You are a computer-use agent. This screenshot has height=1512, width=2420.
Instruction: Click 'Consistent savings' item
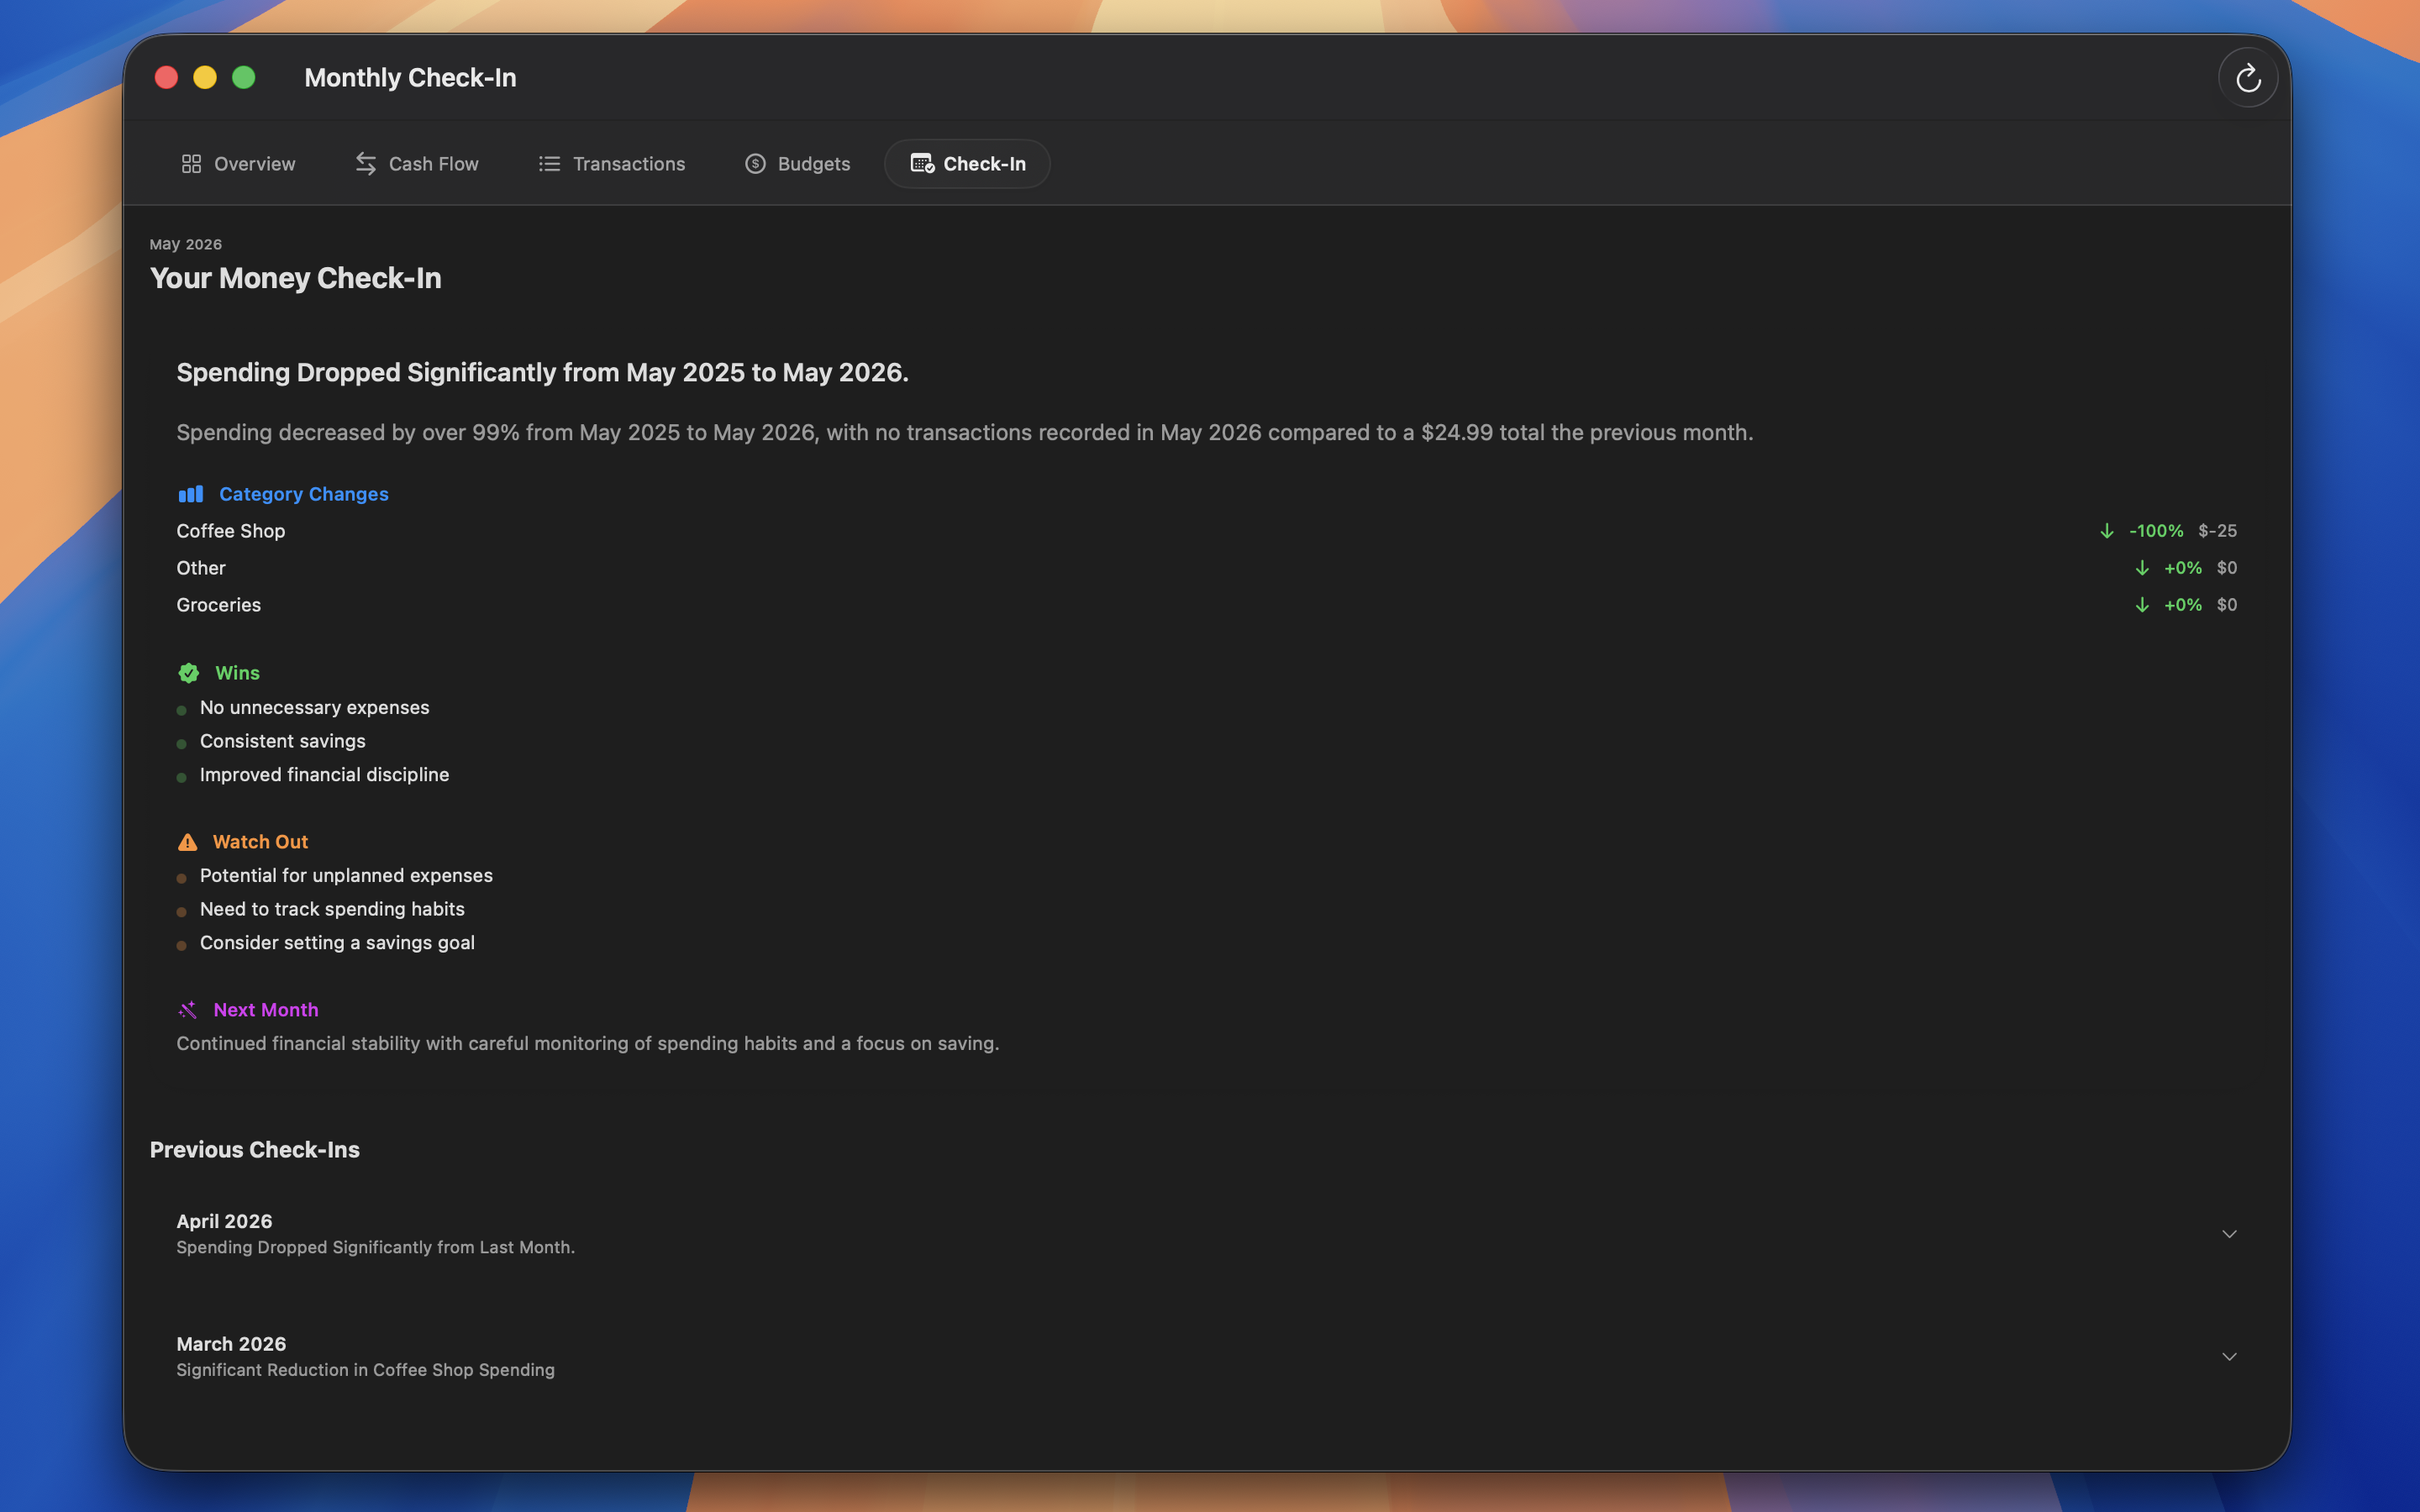(283, 741)
